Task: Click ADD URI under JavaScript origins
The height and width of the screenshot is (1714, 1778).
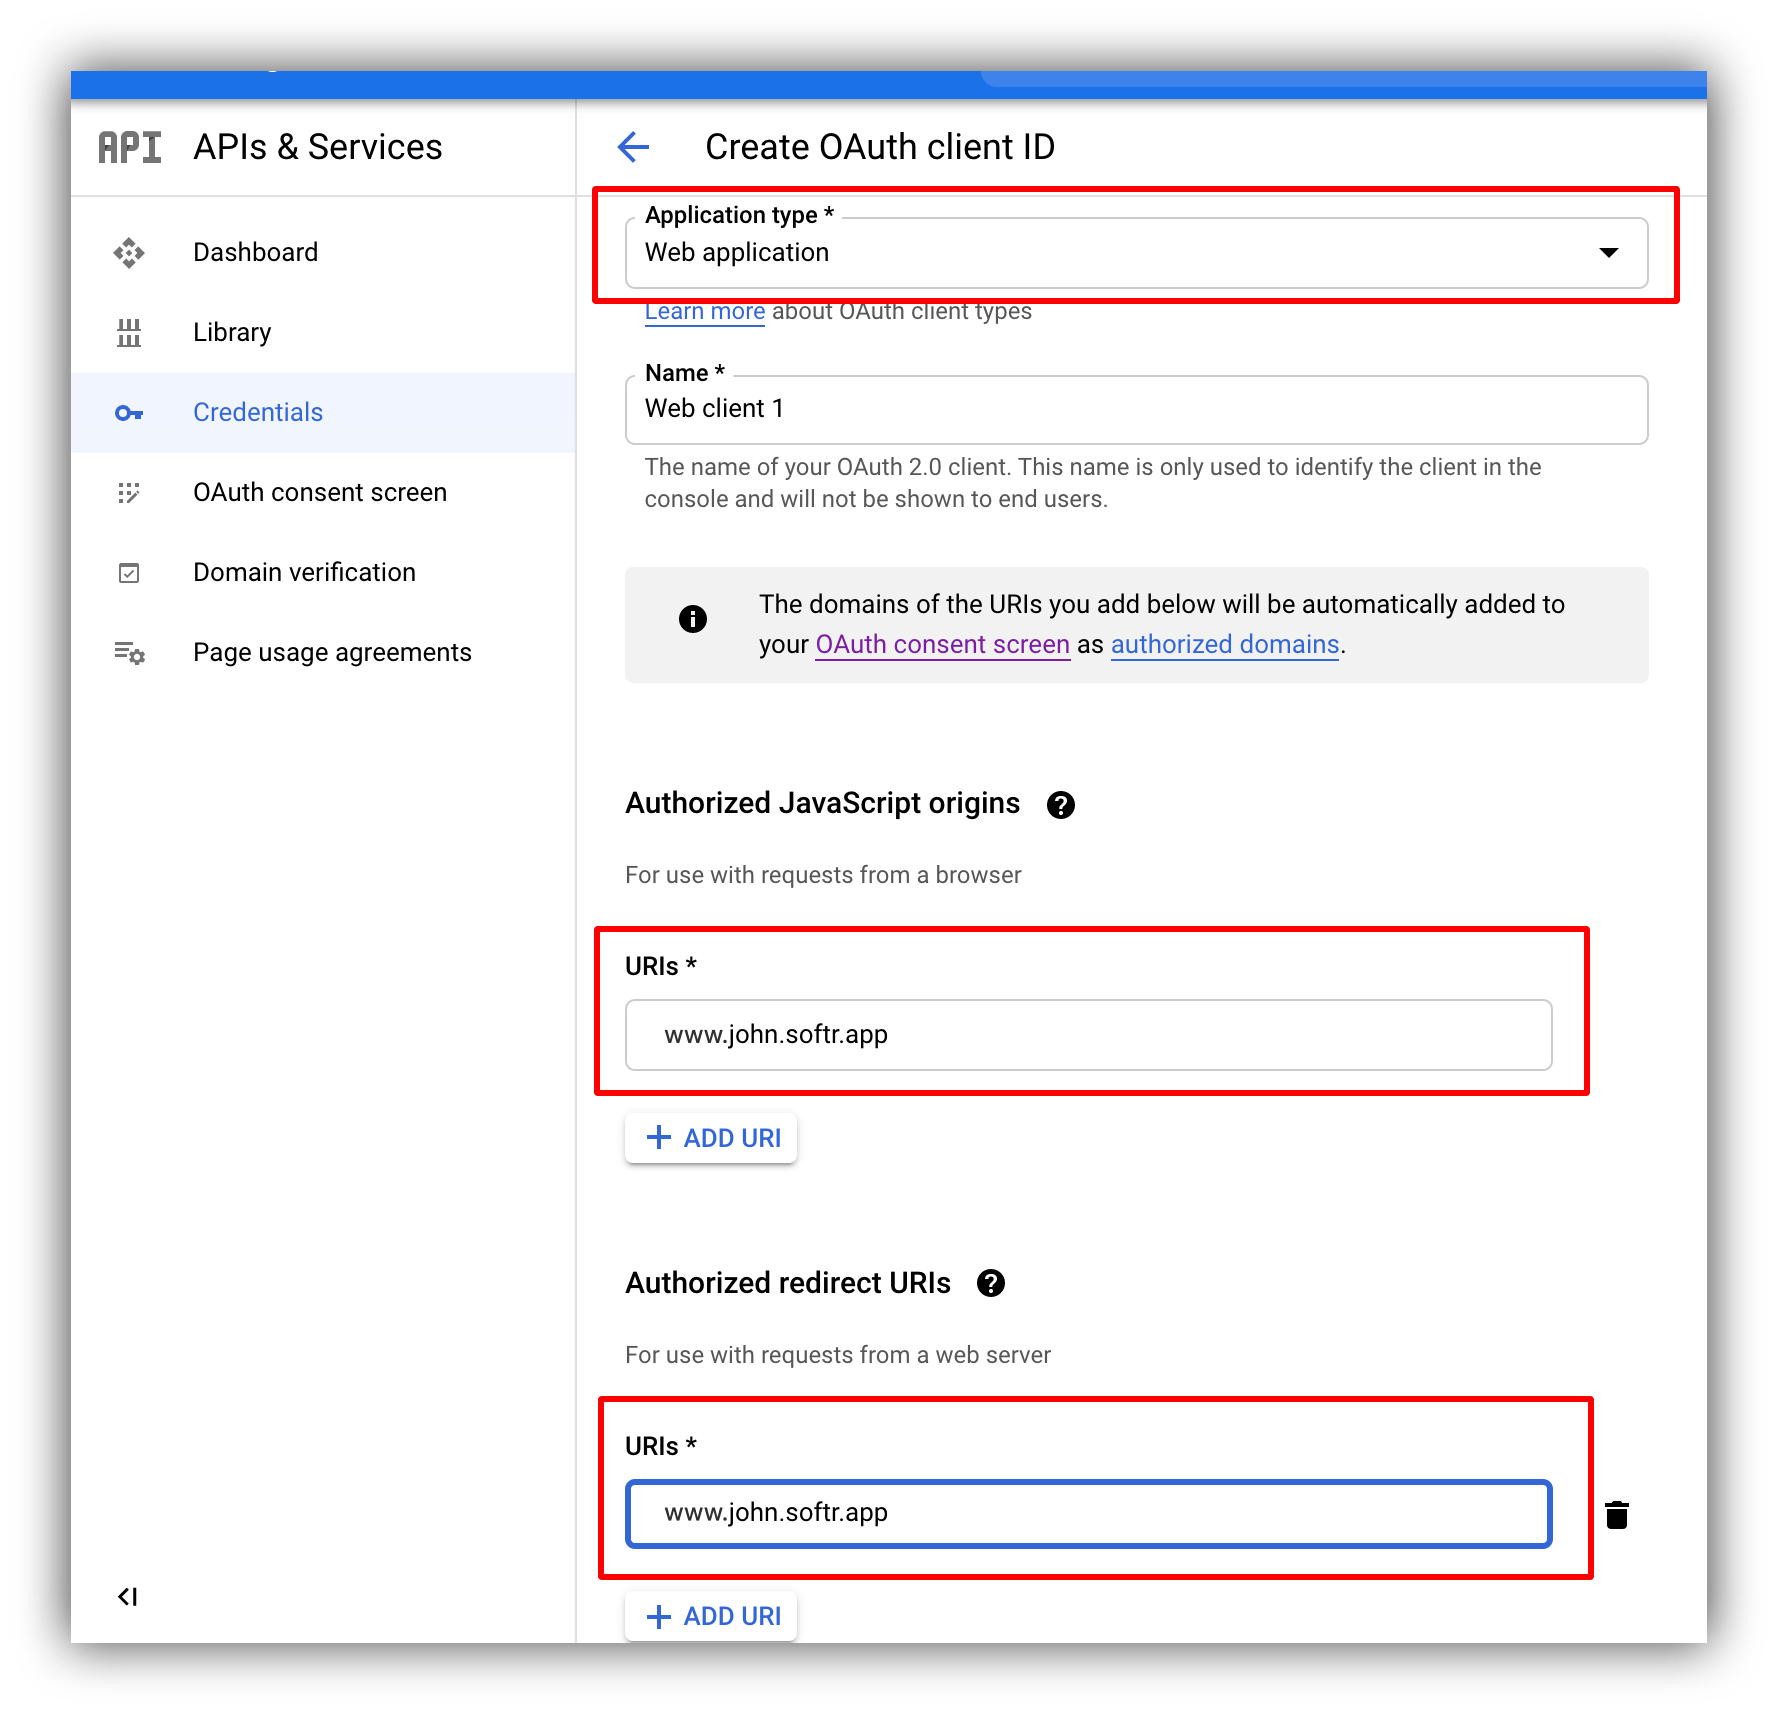Action: pos(710,1137)
